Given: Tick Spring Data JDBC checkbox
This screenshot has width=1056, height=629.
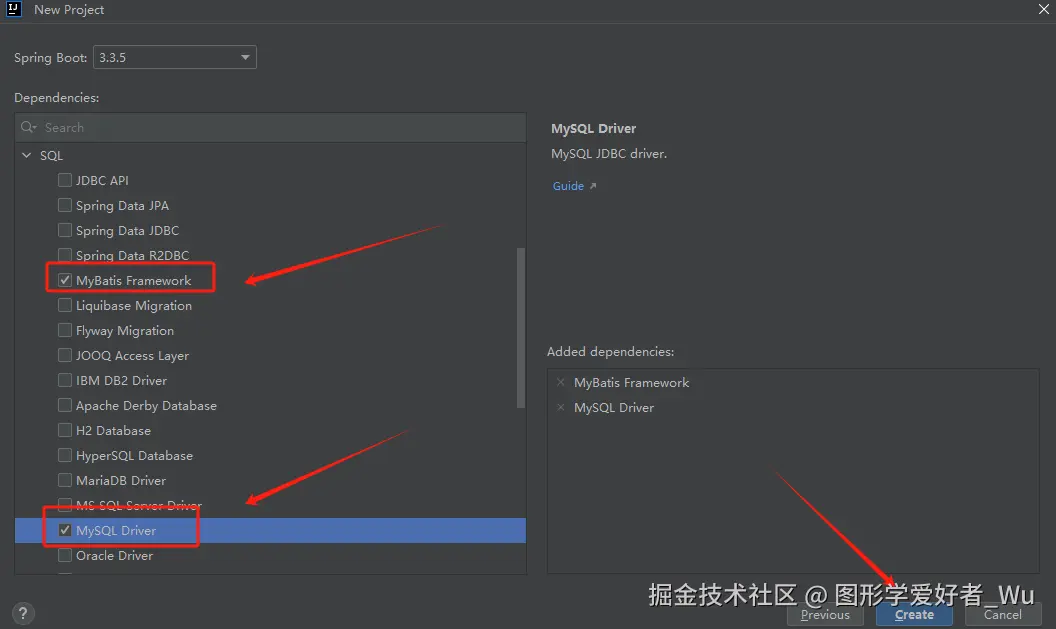Looking at the screenshot, I should (65, 230).
